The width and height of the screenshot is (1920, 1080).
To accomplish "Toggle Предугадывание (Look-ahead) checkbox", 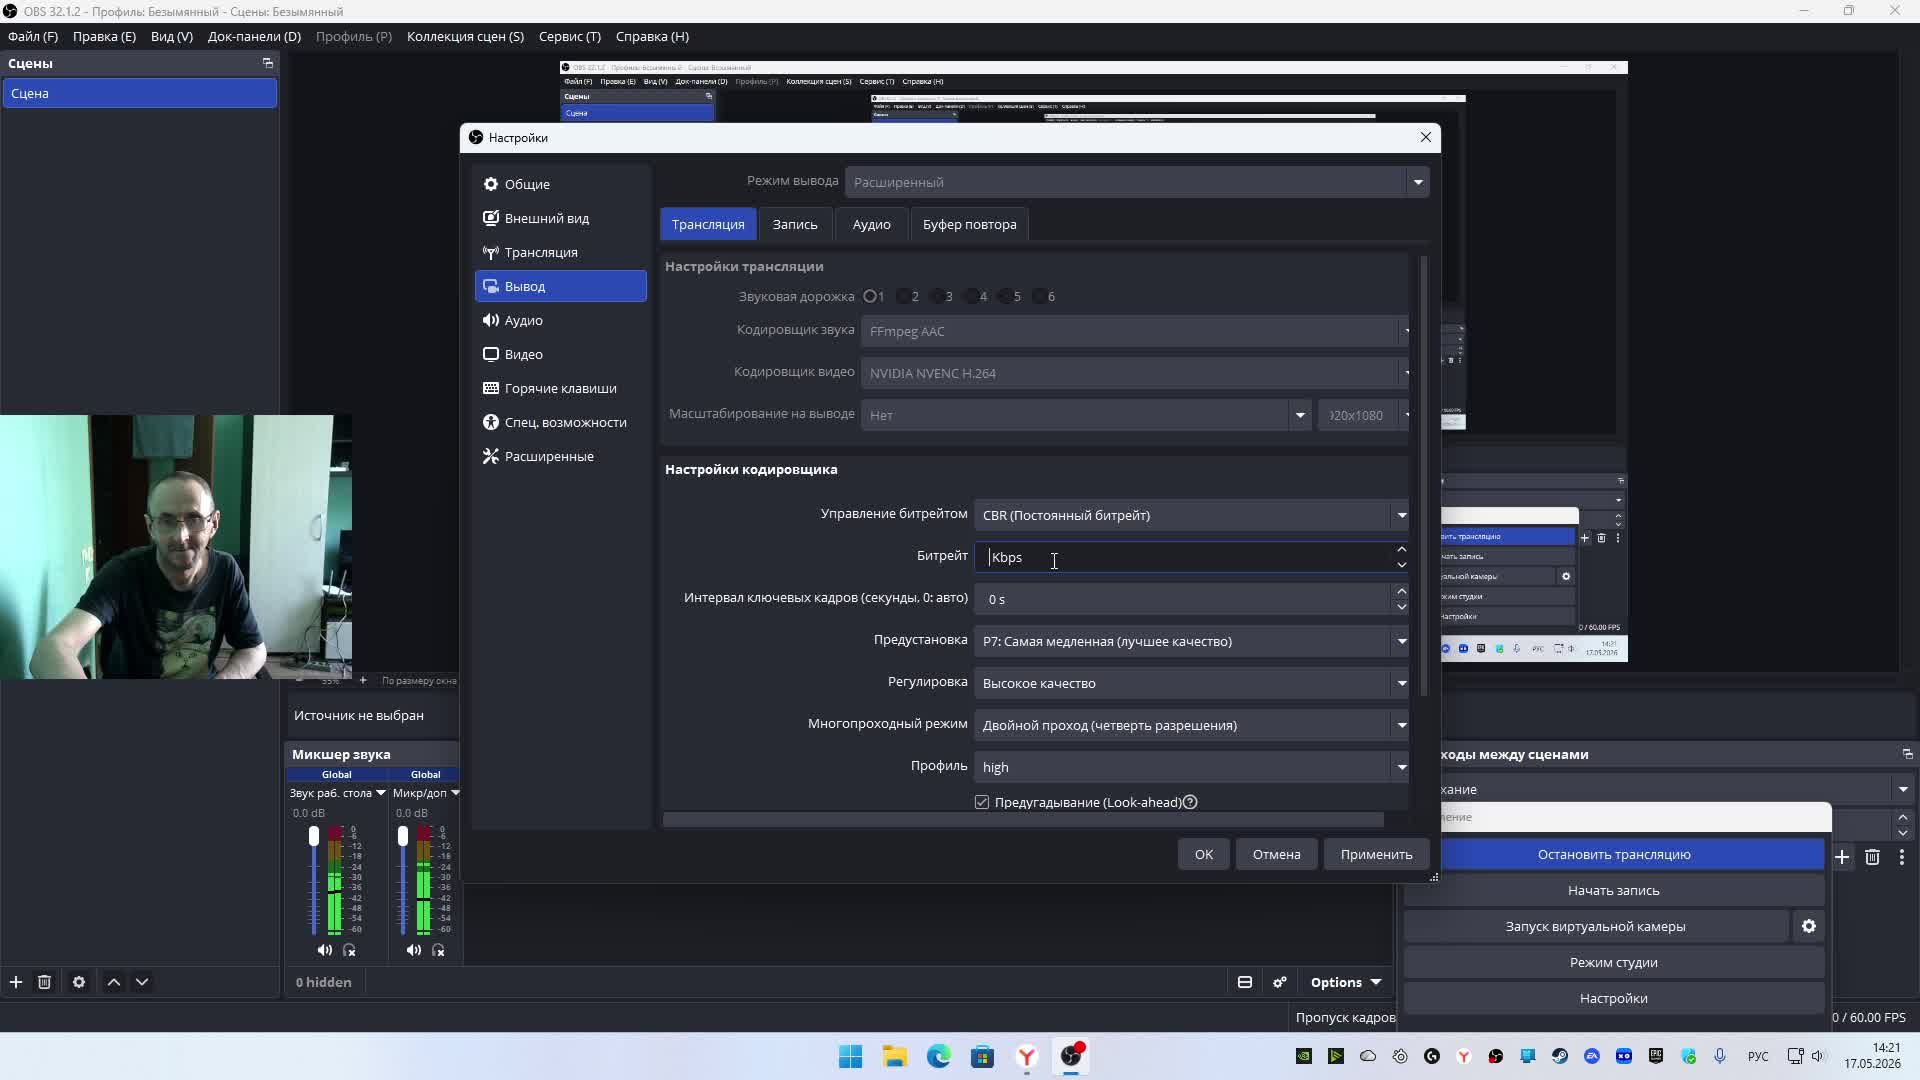I will tap(982, 802).
